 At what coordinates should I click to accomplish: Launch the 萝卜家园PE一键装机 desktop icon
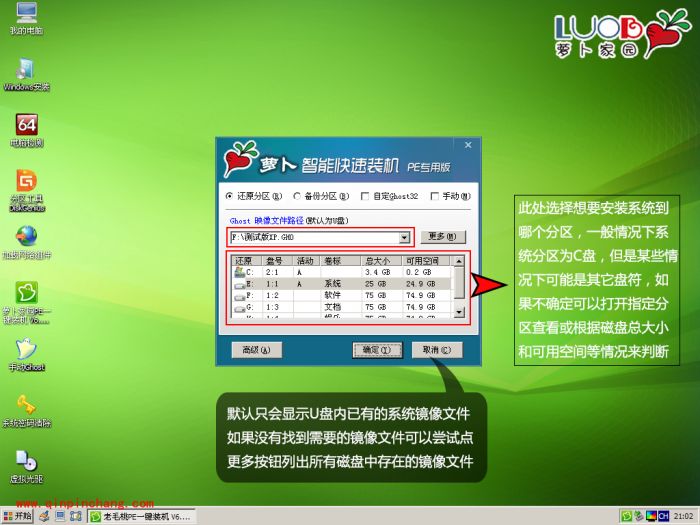point(26,302)
